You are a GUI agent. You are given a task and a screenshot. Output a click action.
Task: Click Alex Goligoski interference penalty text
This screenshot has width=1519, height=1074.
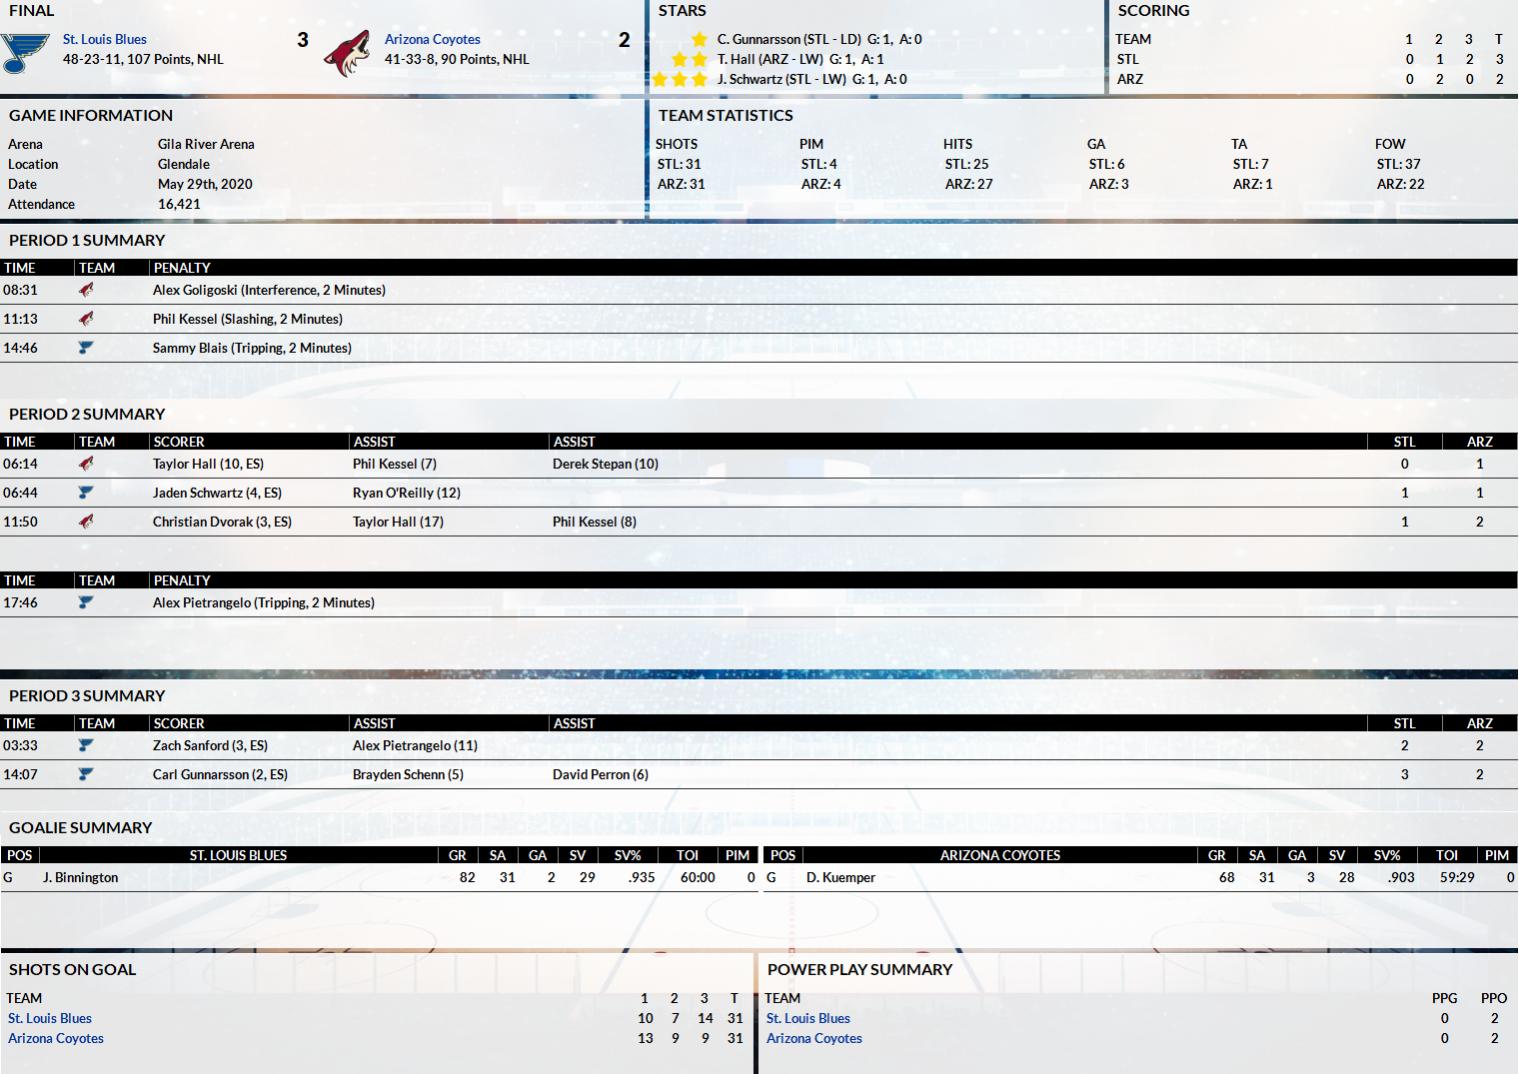(x=269, y=290)
